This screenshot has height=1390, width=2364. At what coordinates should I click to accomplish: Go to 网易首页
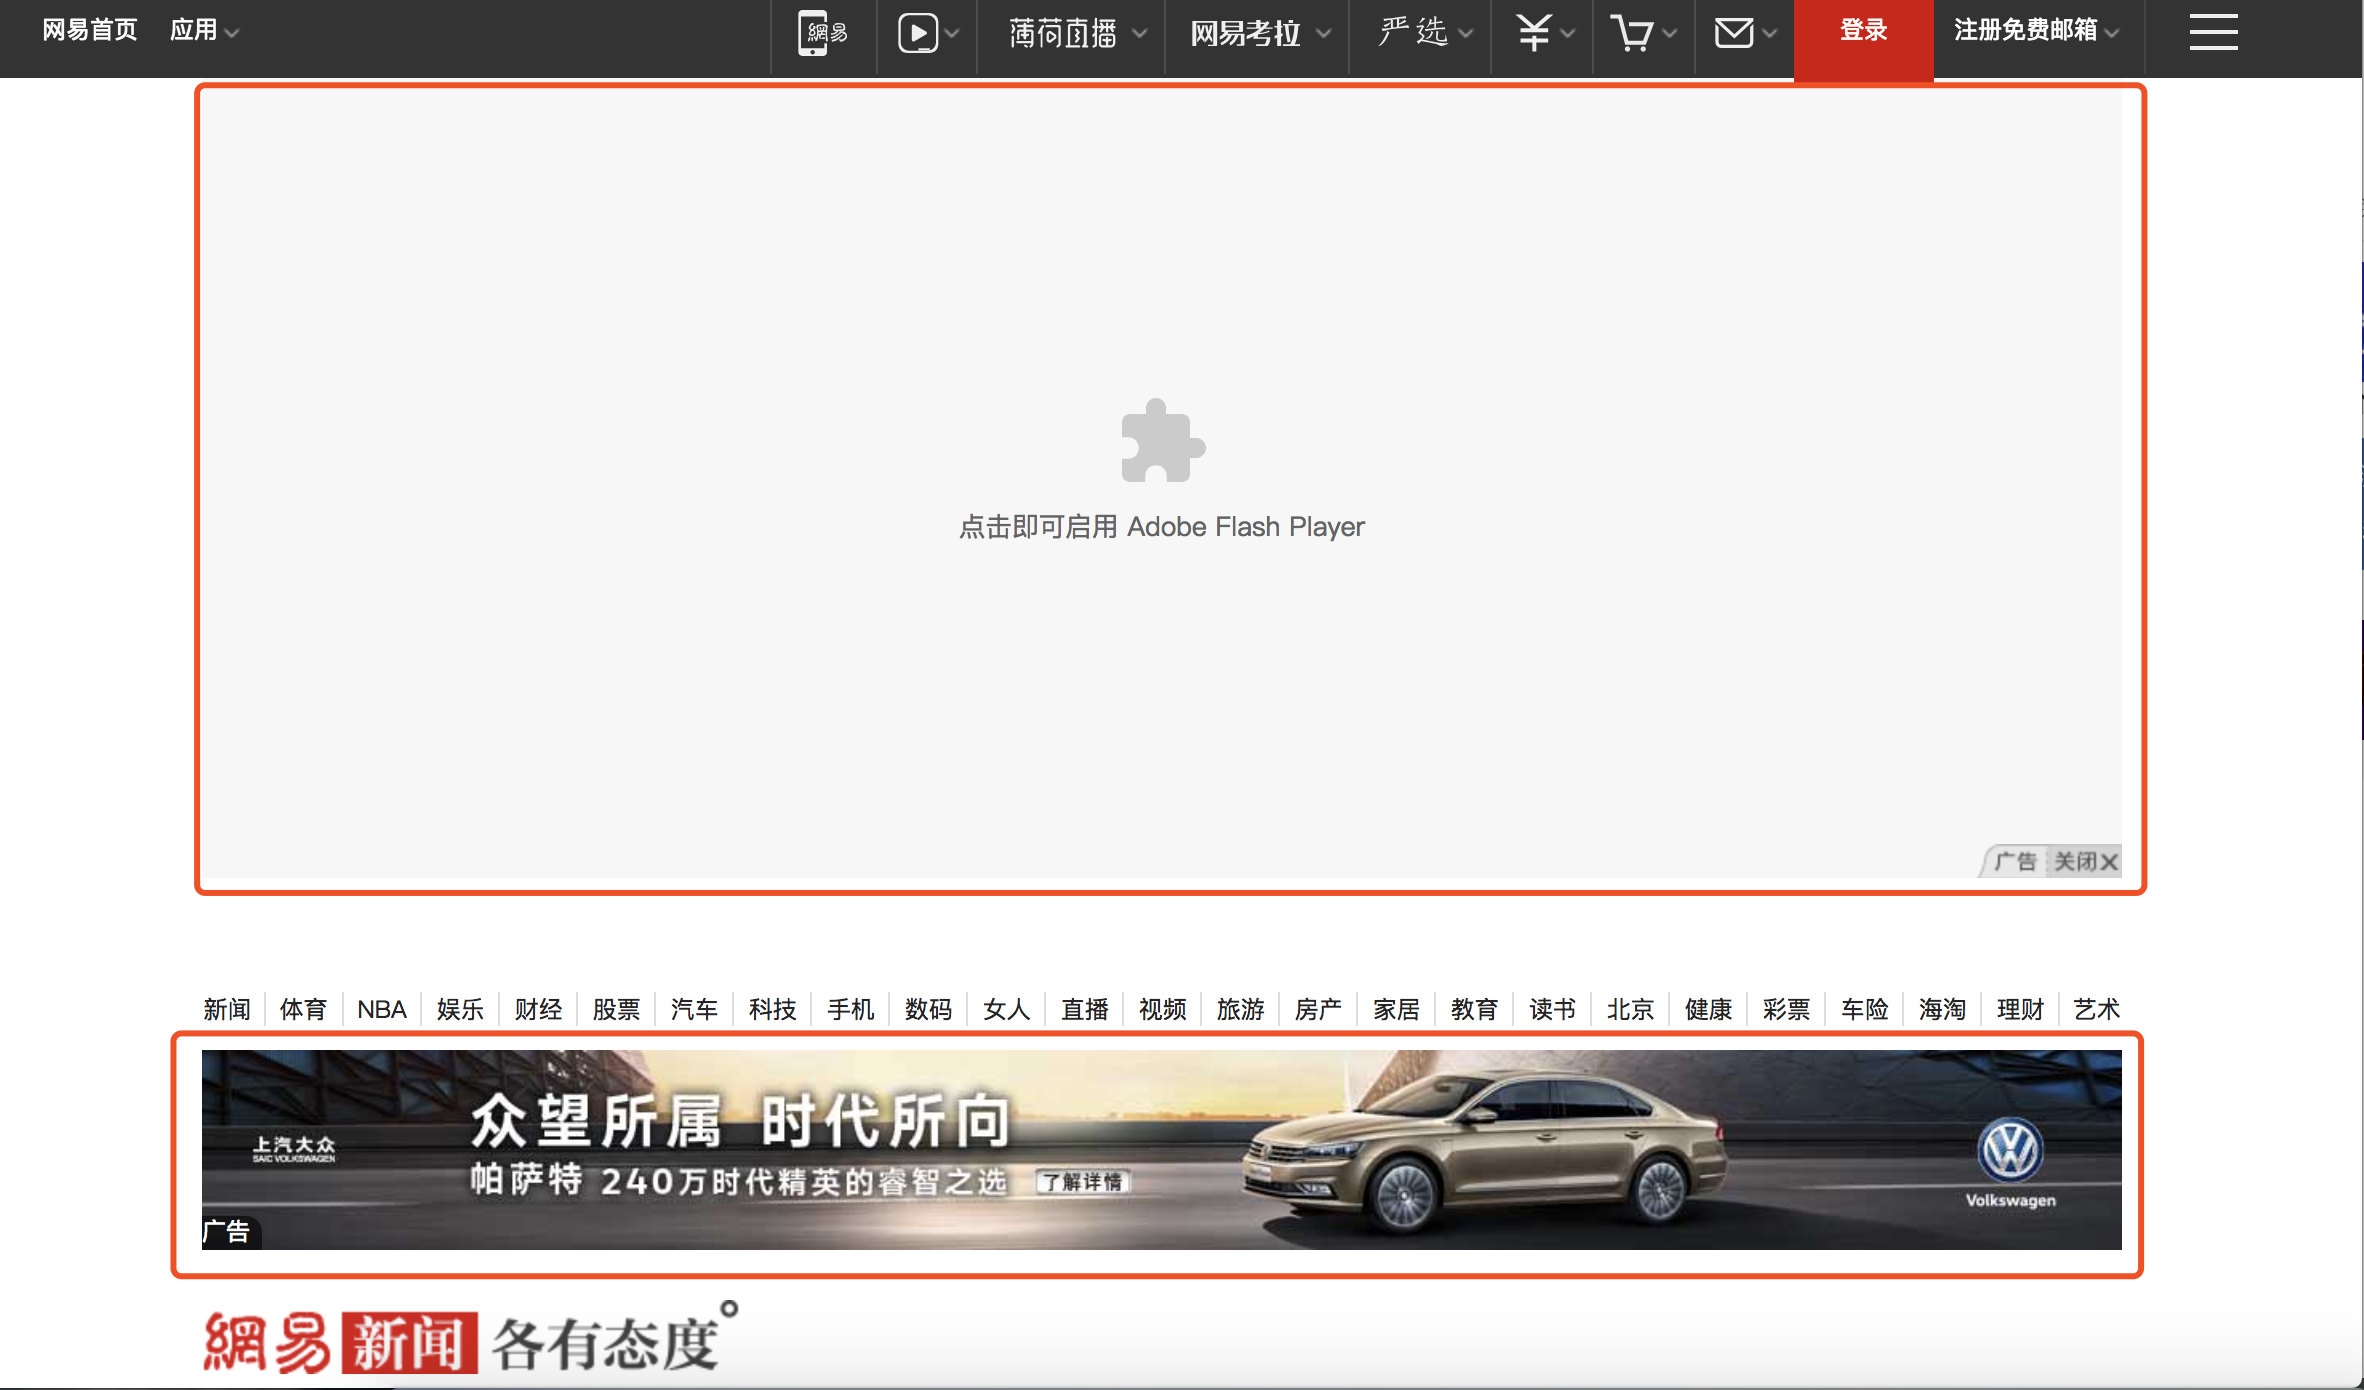click(89, 31)
